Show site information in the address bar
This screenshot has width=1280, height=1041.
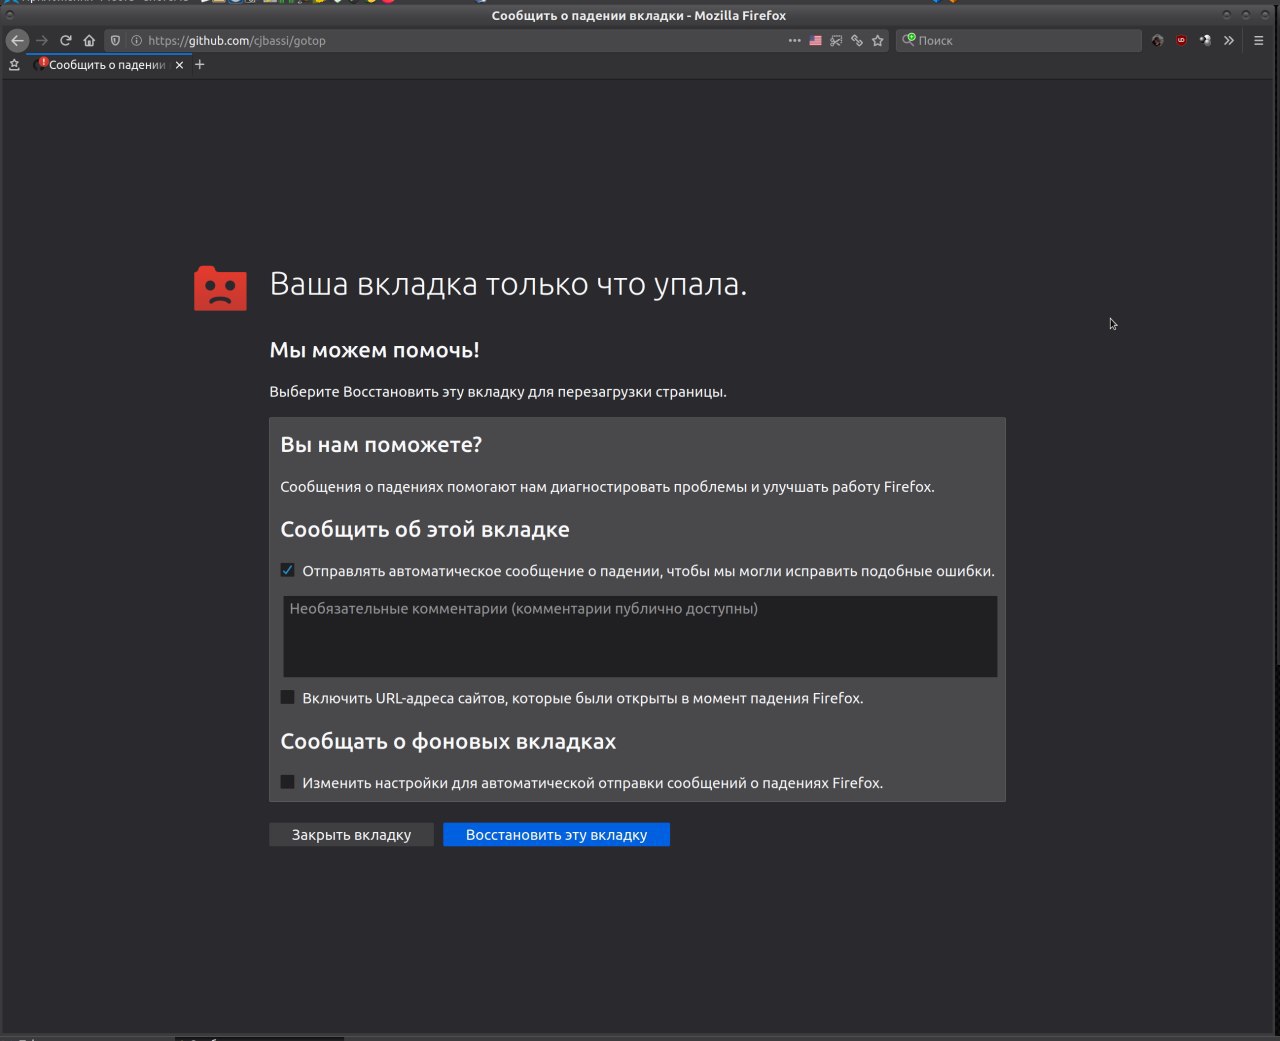coord(136,40)
